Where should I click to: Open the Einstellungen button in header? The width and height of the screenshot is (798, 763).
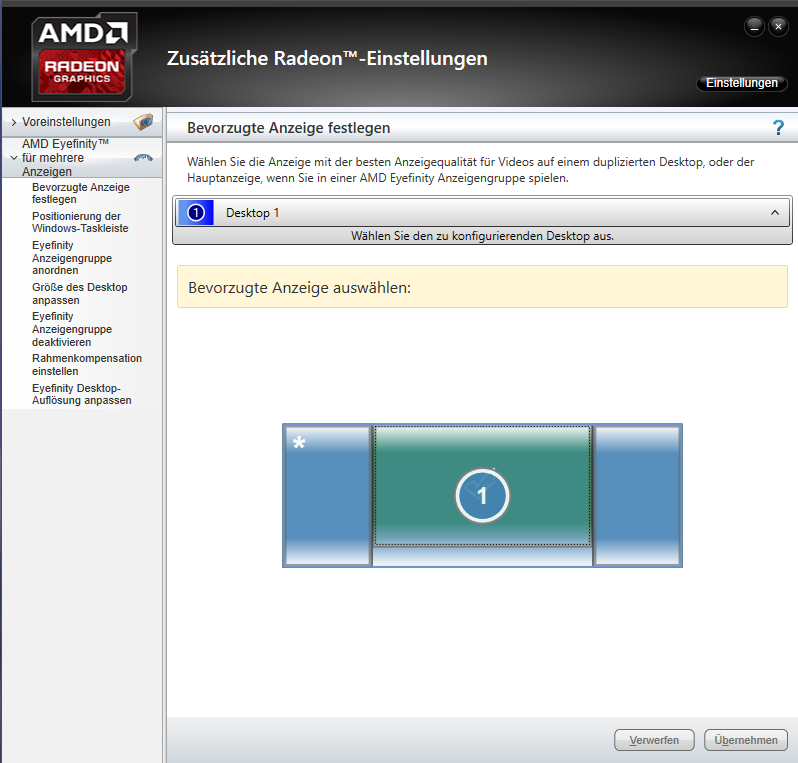[x=742, y=83]
